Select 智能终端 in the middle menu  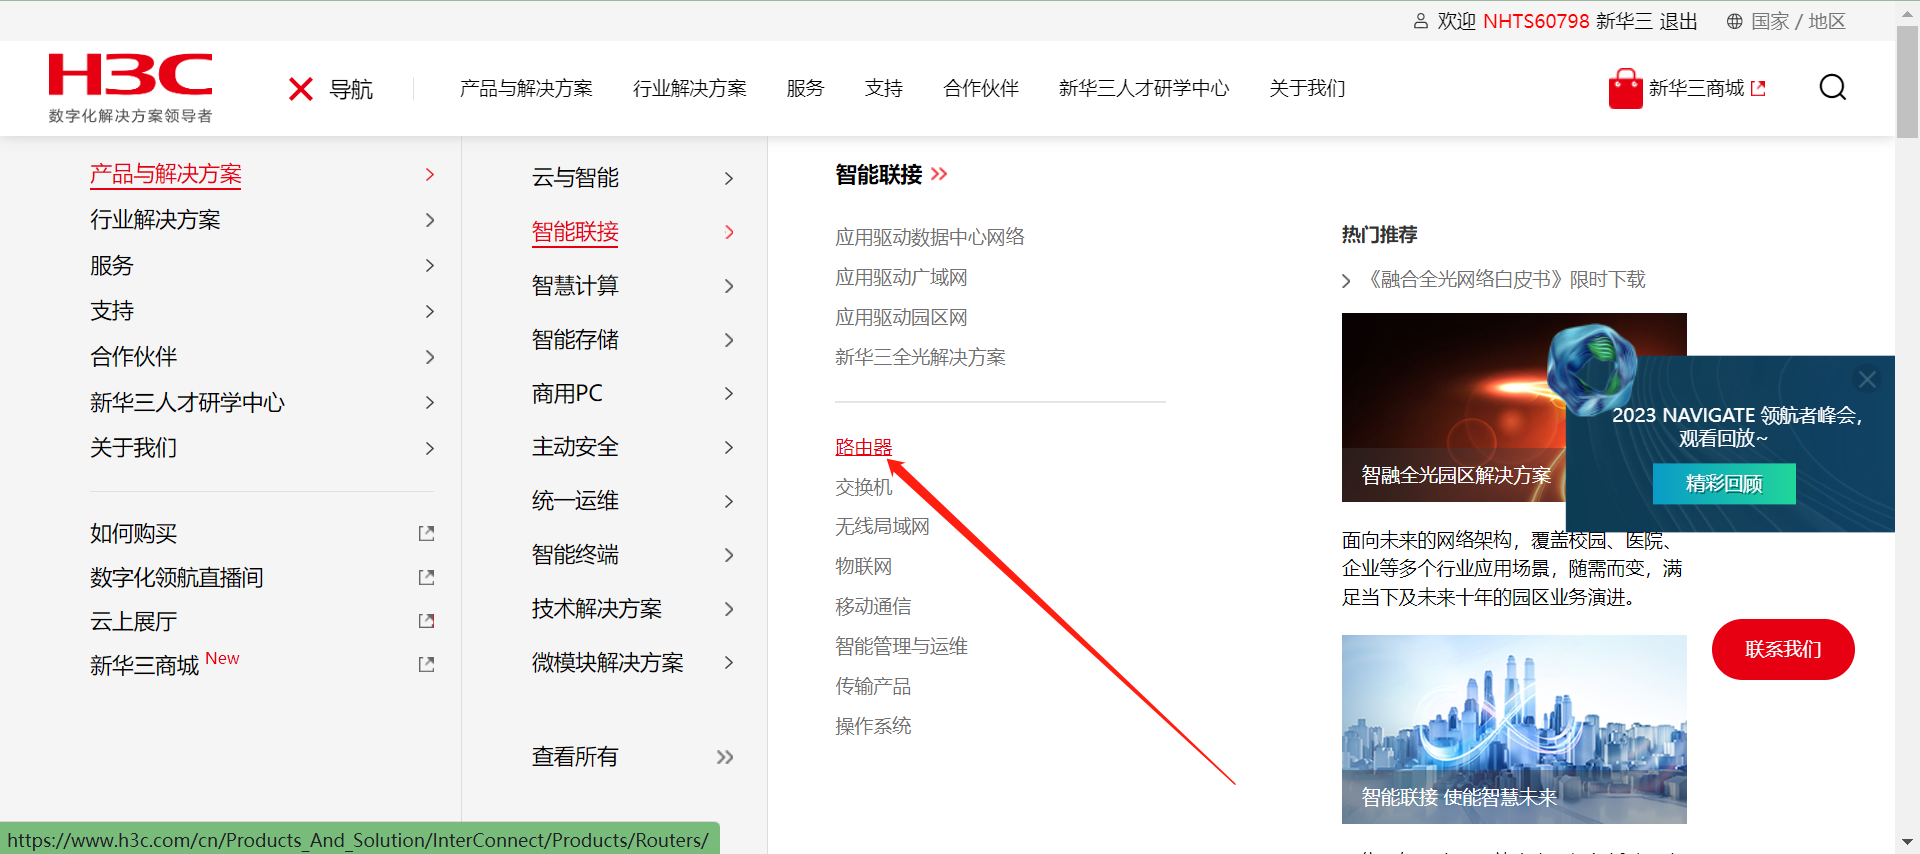[575, 555]
